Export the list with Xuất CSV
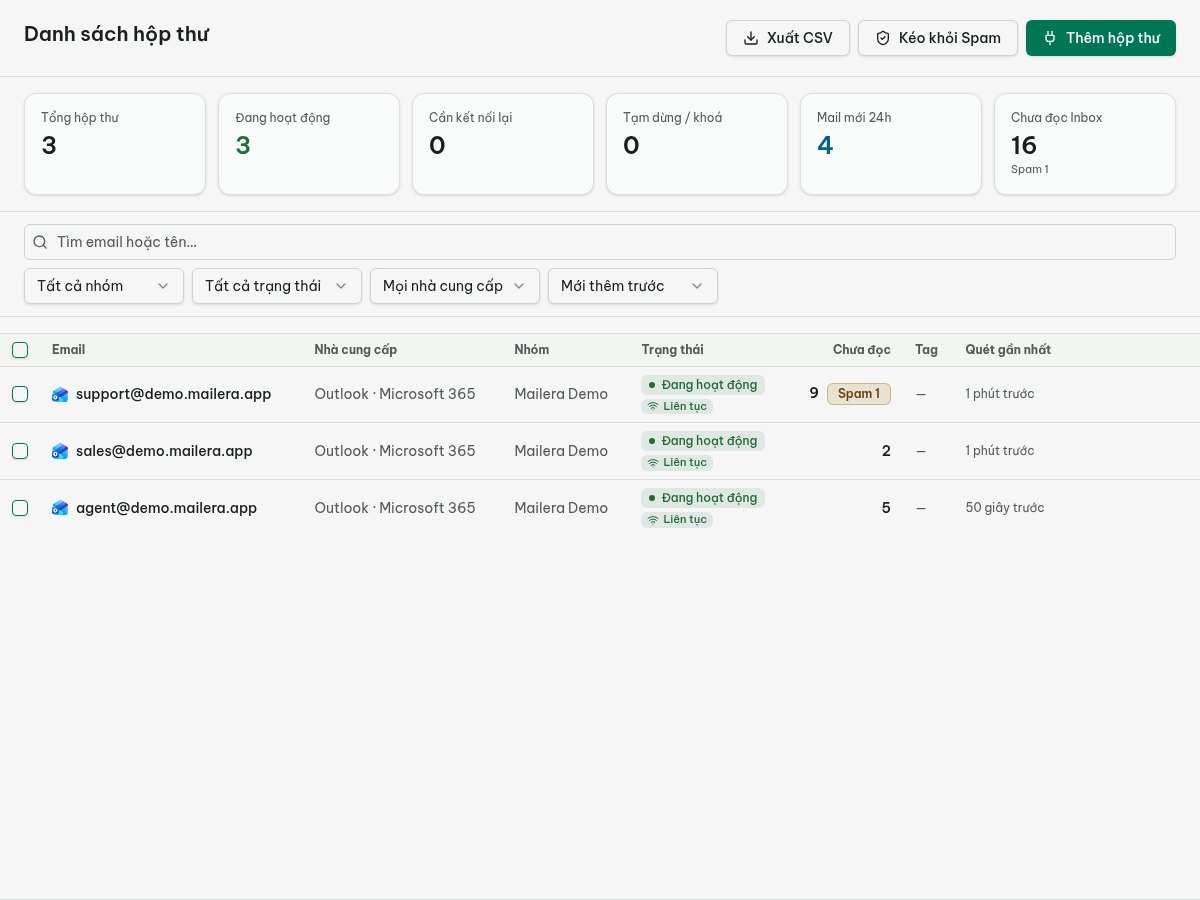 (788, 38)
